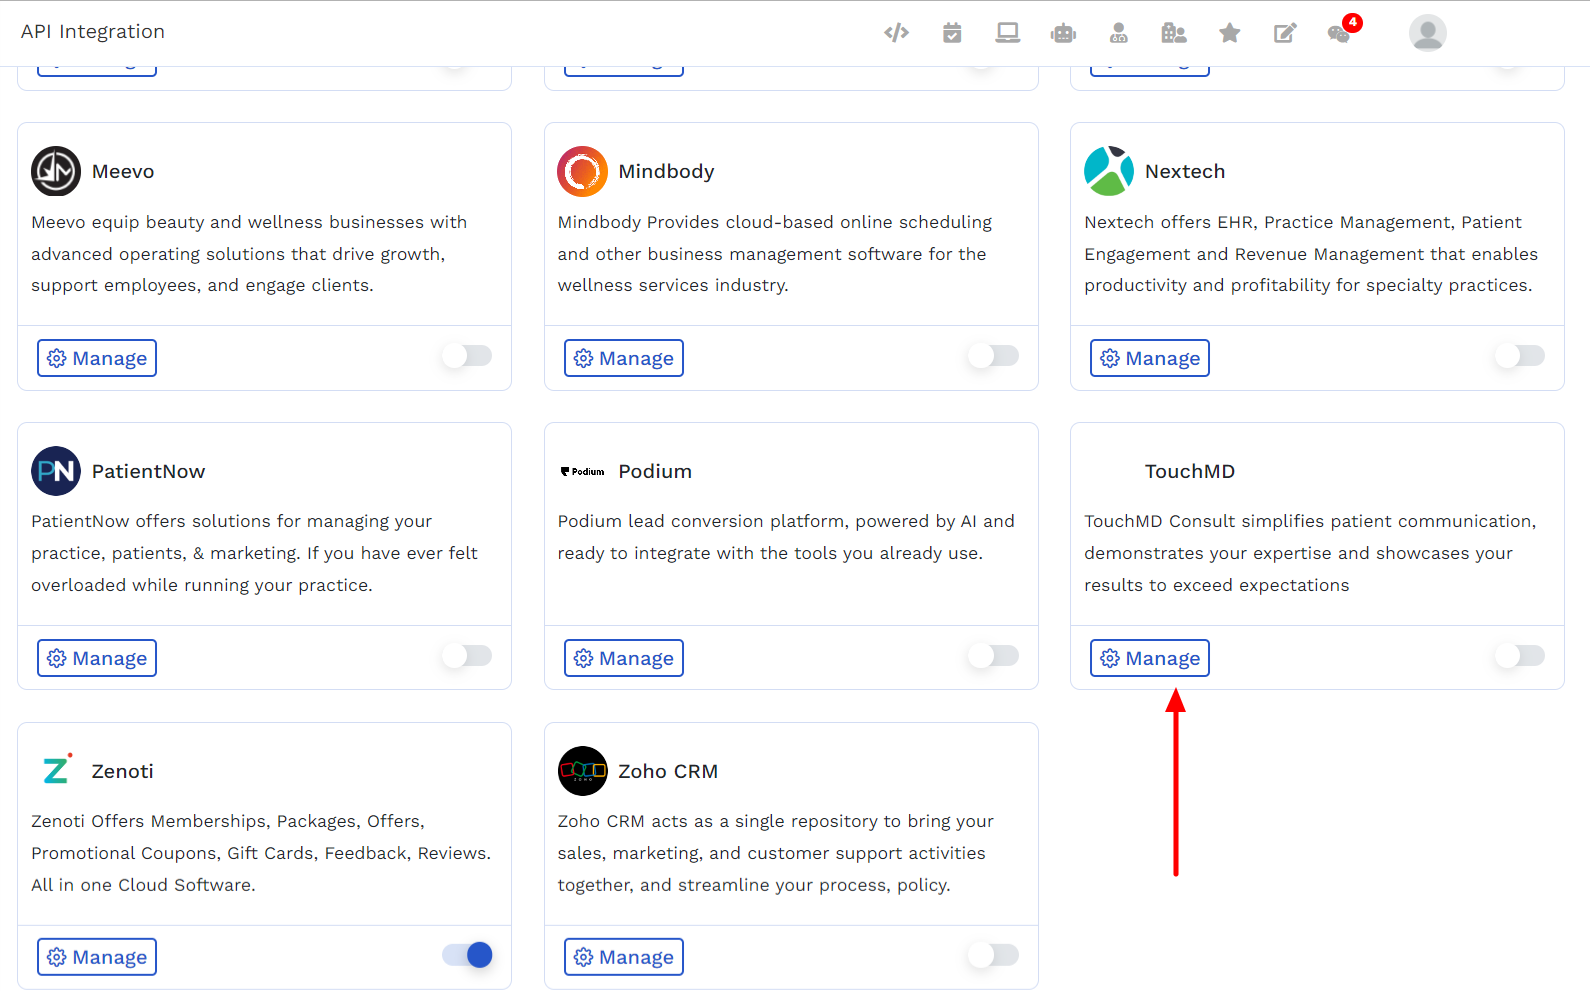Click the PatientNow description paragraph
Image resolution: width=1590 pixels, height=991 pixels.
(254, 553)
